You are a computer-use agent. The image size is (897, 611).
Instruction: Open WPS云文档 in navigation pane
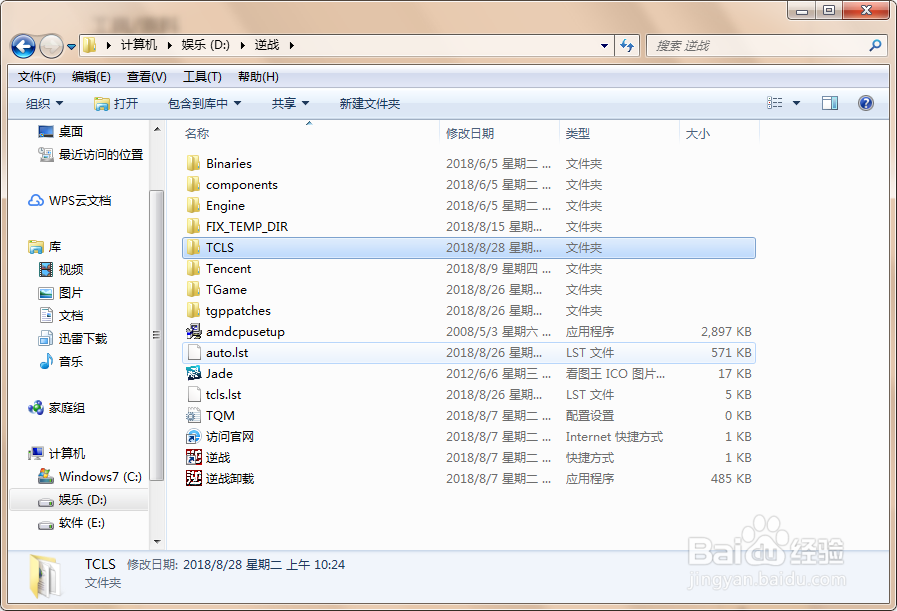[80, 201]
